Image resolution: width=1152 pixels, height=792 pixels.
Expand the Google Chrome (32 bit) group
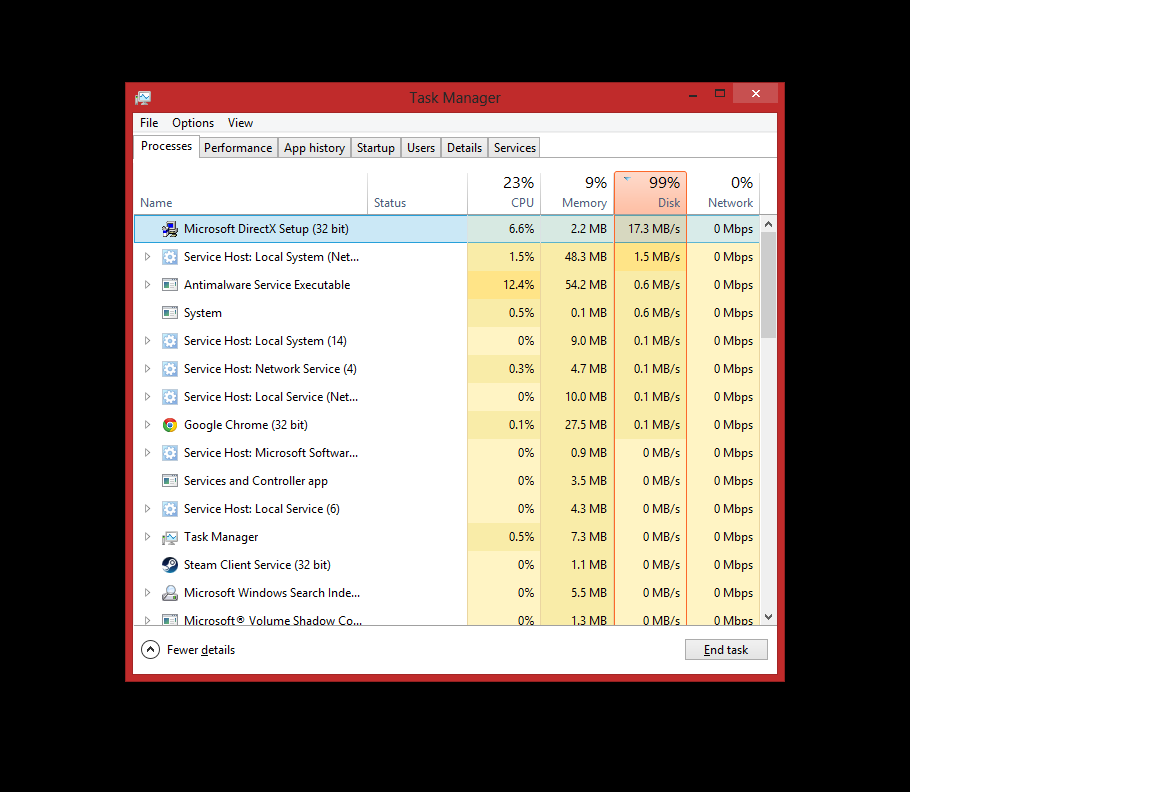click(147, 425)
